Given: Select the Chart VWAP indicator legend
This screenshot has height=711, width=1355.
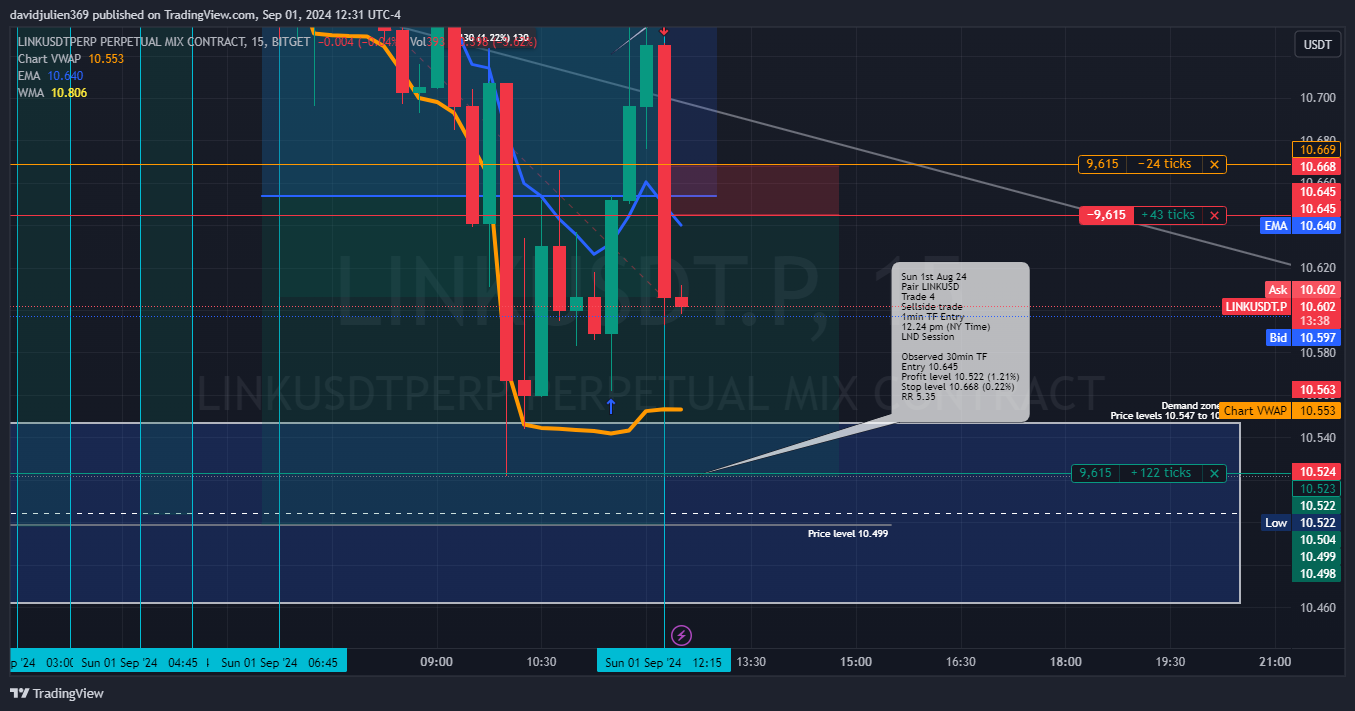Looking at the screenshot, I should click(71, 59).
